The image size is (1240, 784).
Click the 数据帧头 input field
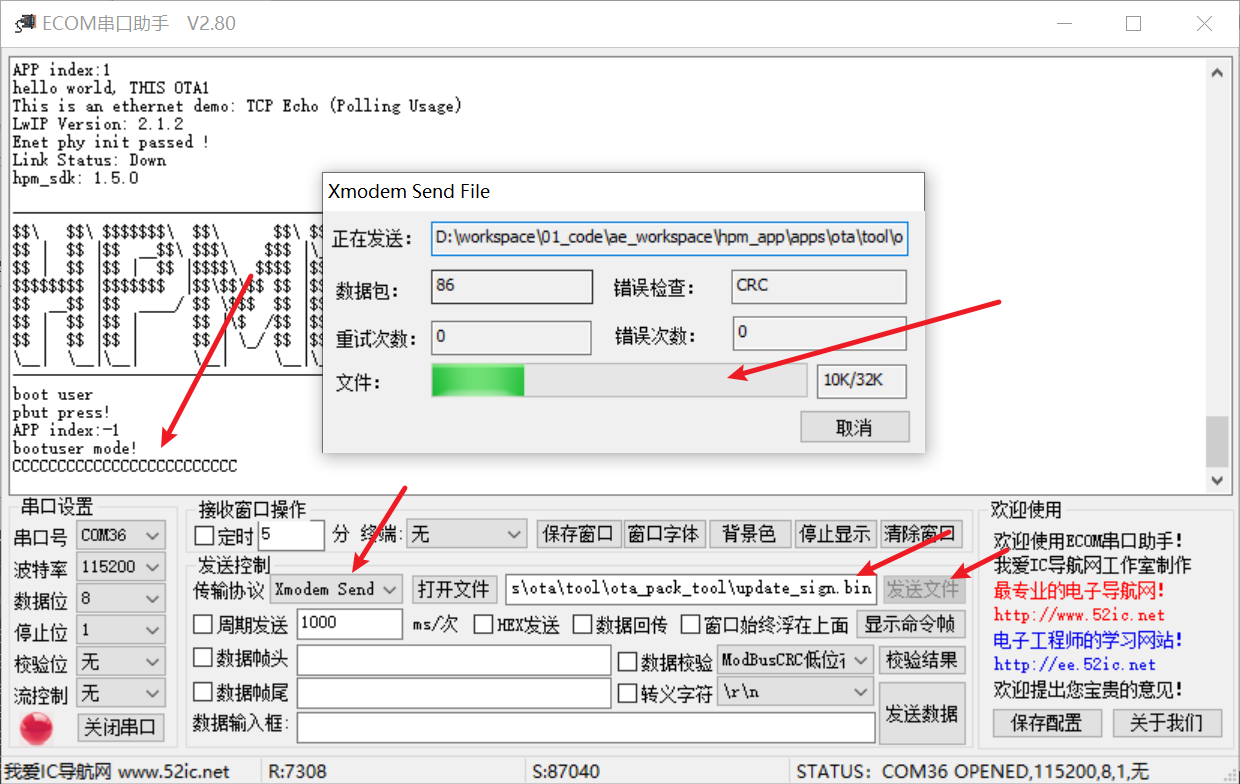click(454, 661)
